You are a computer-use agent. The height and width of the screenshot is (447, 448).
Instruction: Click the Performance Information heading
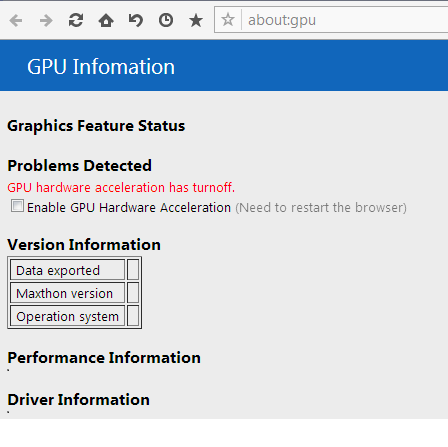[104, 358]
